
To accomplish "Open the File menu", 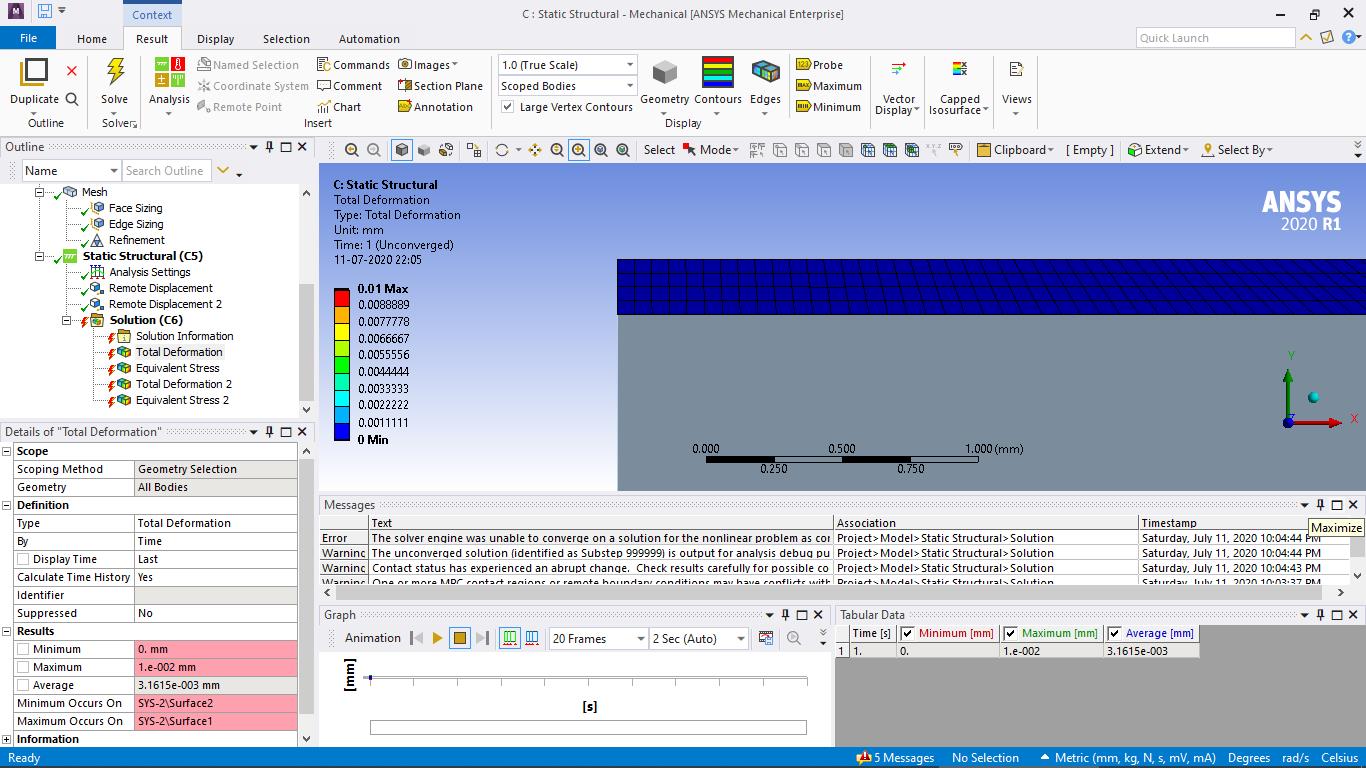I will [28, 38].
